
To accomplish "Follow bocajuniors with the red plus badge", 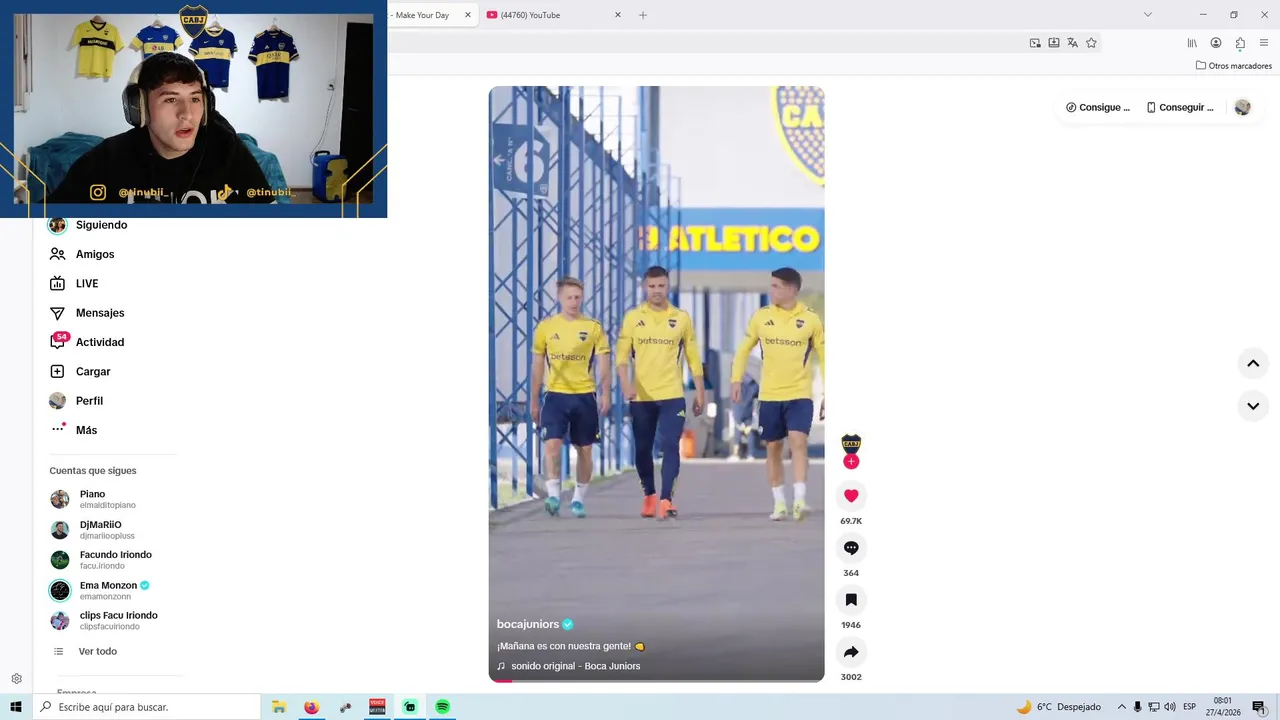I will 851,462.
